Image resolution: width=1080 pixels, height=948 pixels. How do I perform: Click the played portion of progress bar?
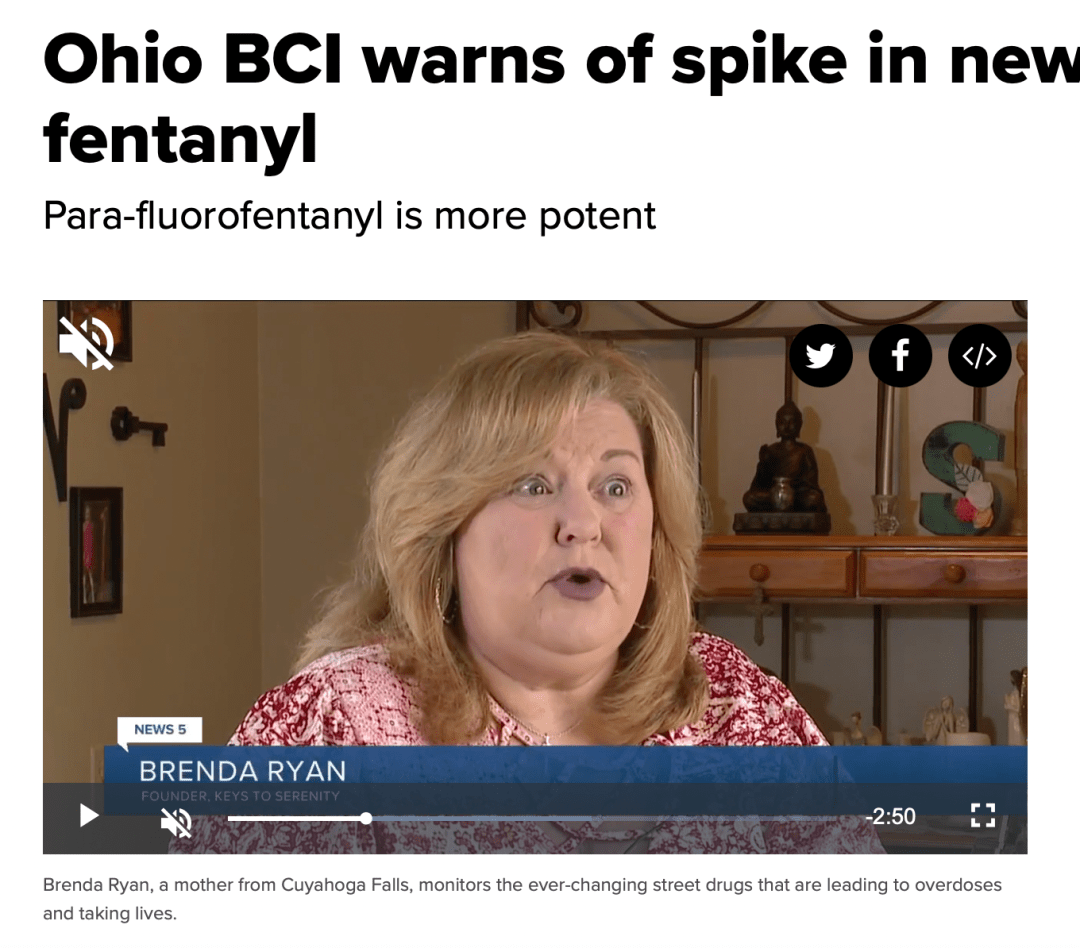point(295,818)
